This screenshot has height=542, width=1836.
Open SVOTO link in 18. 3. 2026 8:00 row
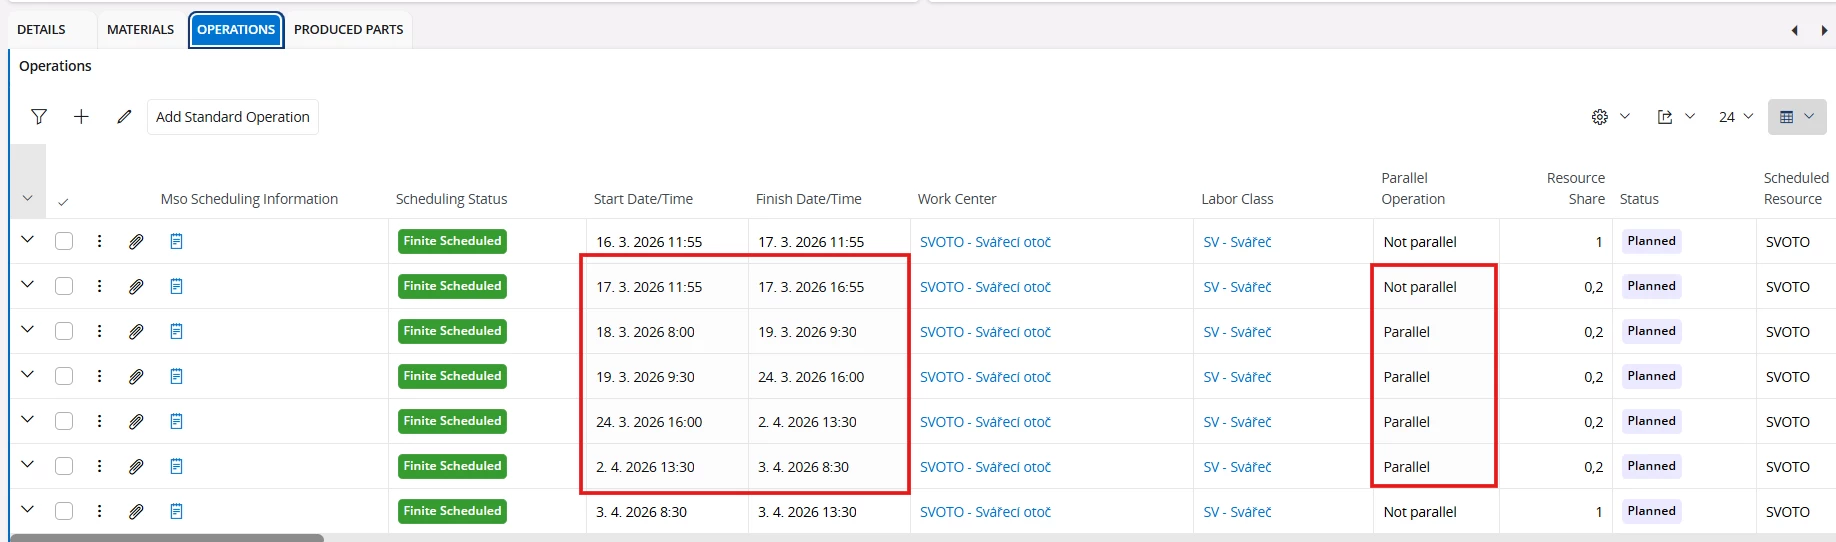coord(985,332)
